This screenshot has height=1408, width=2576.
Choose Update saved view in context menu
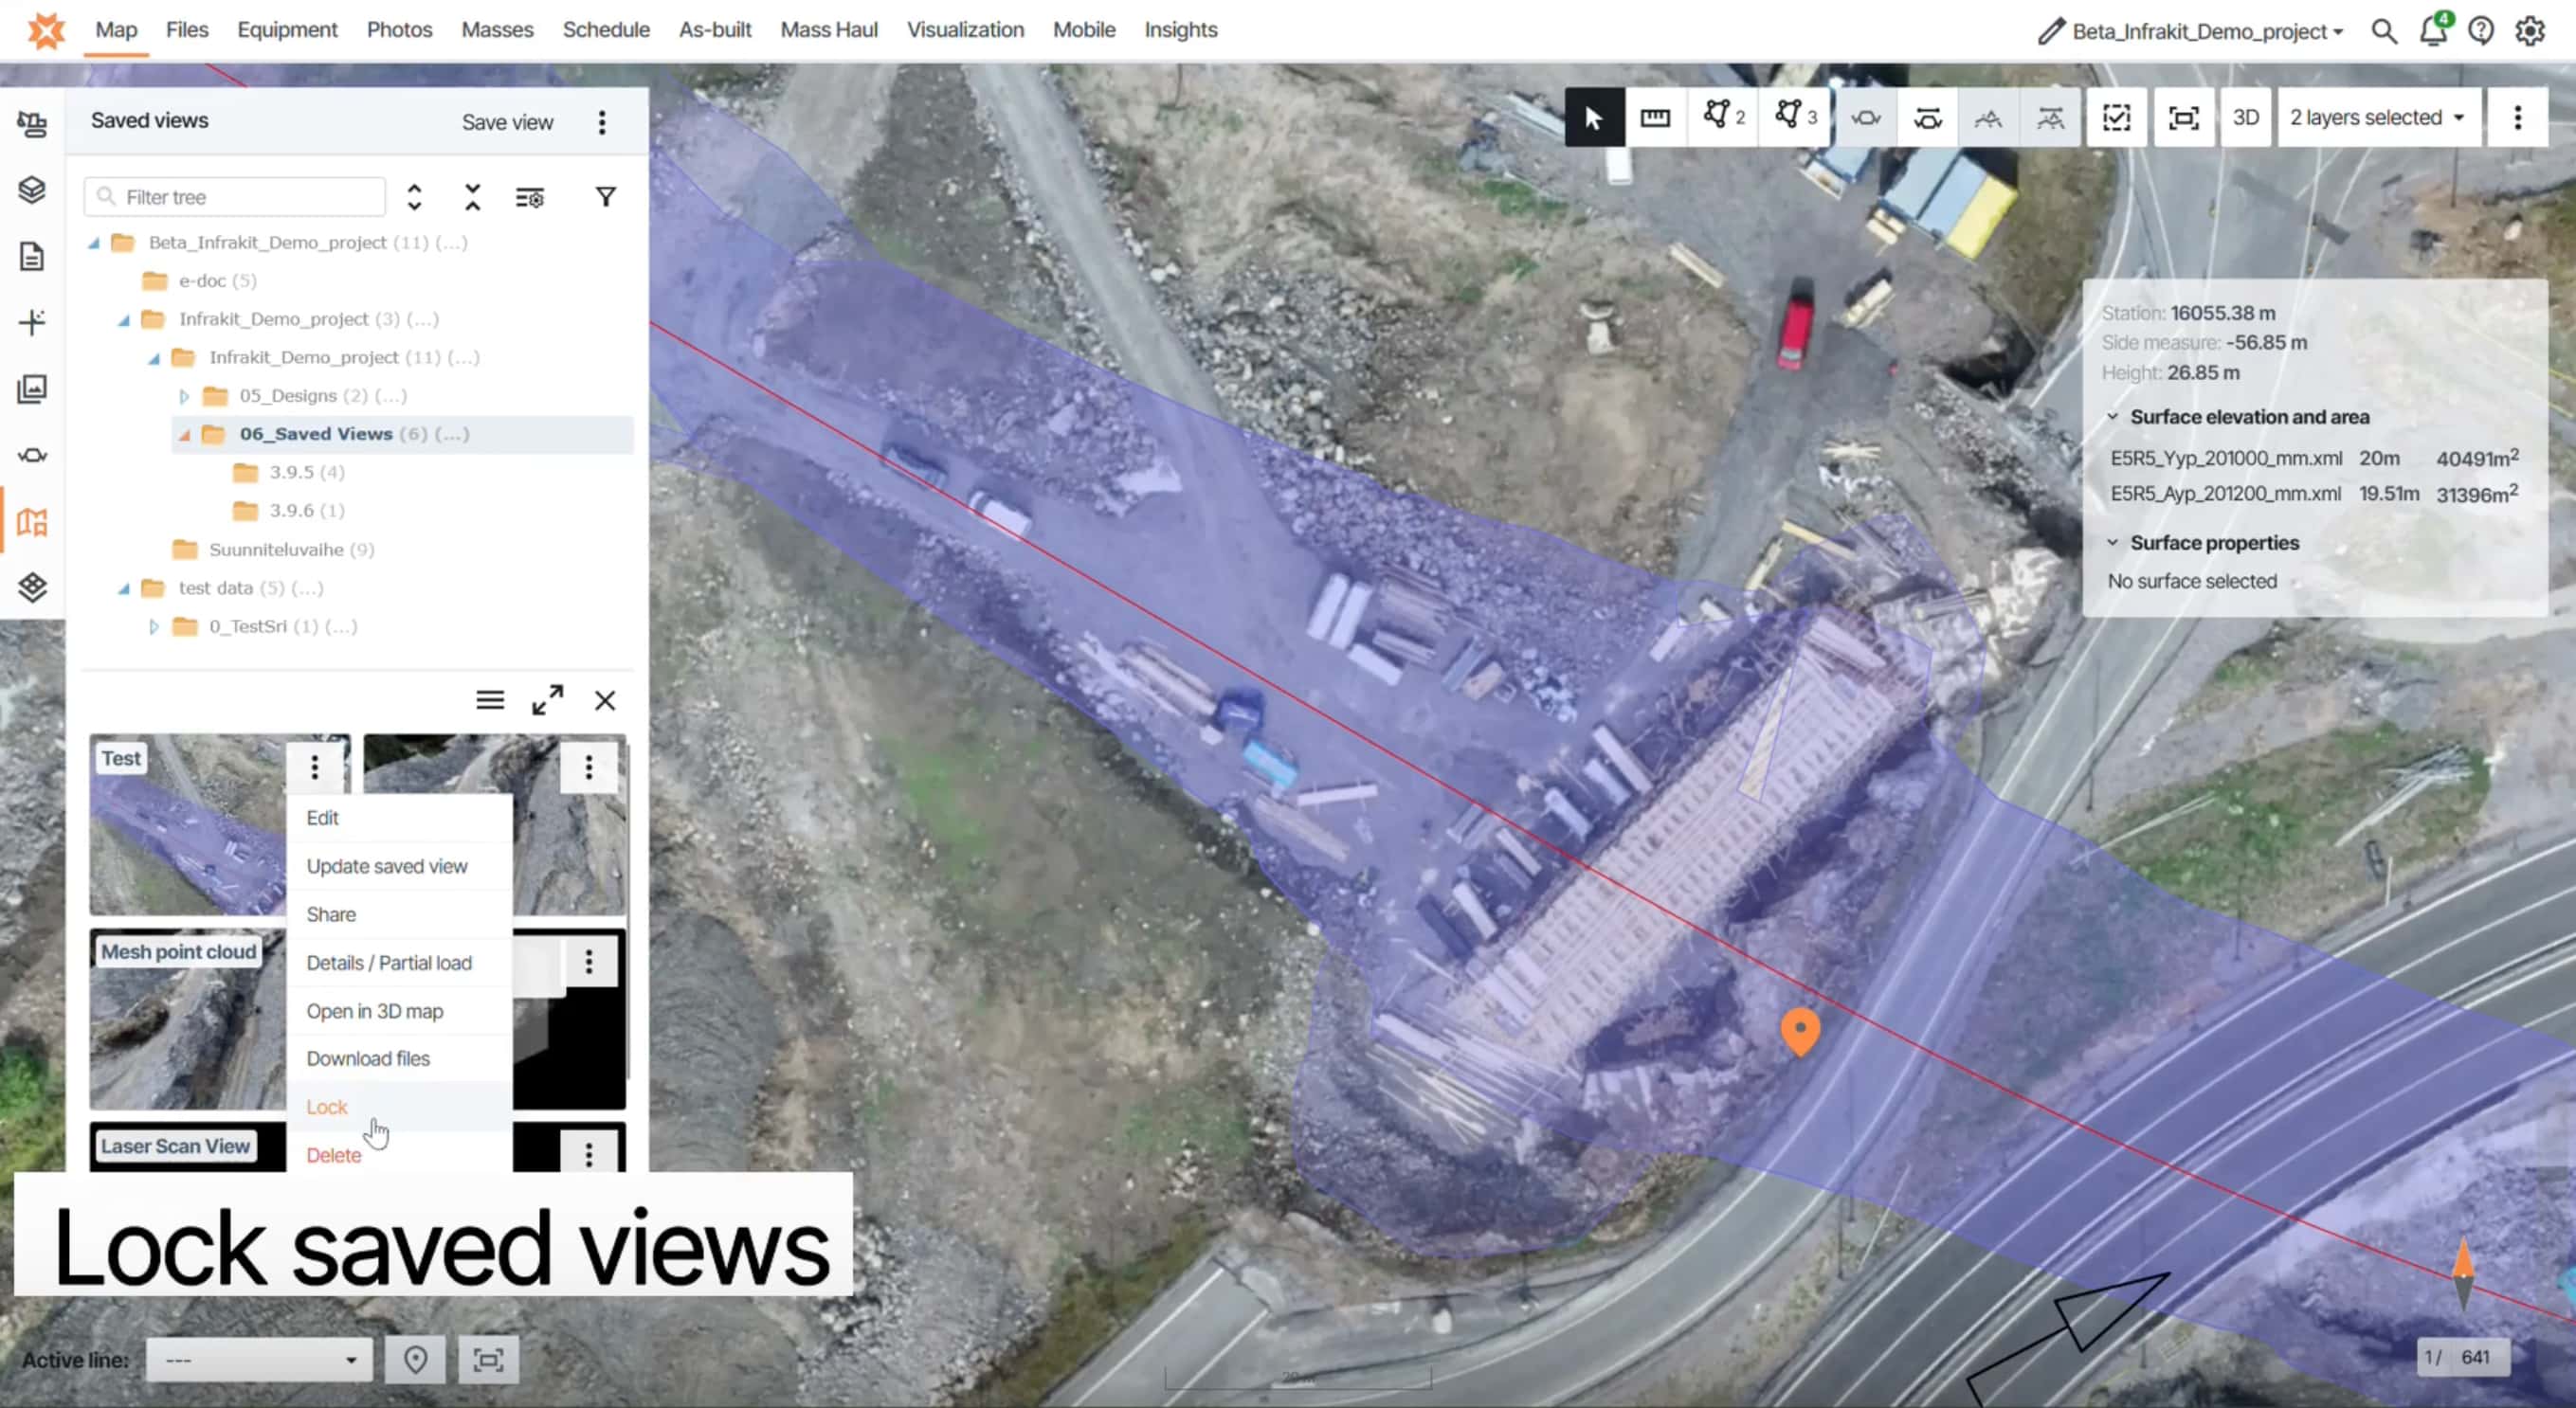click(x=400, y=866)
